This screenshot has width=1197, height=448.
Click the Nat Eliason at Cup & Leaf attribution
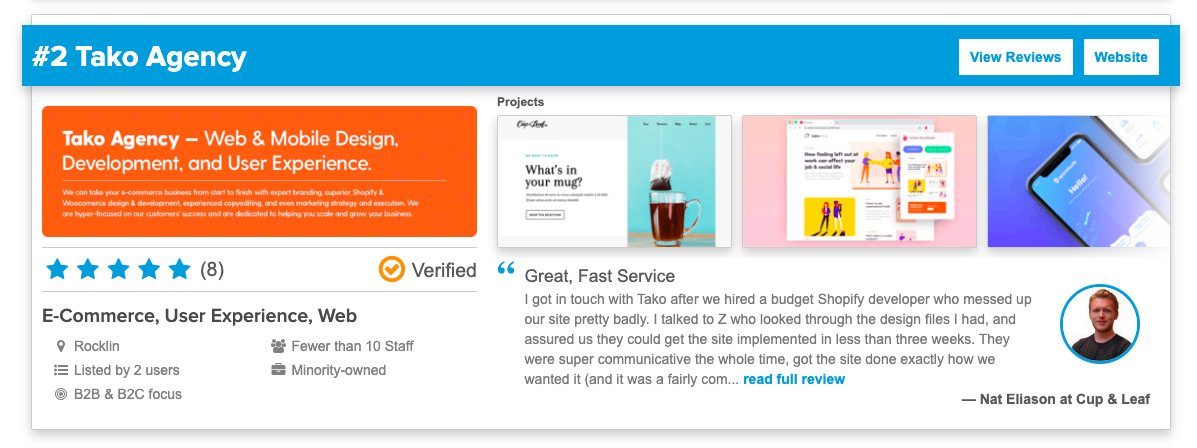[1056, 399]
